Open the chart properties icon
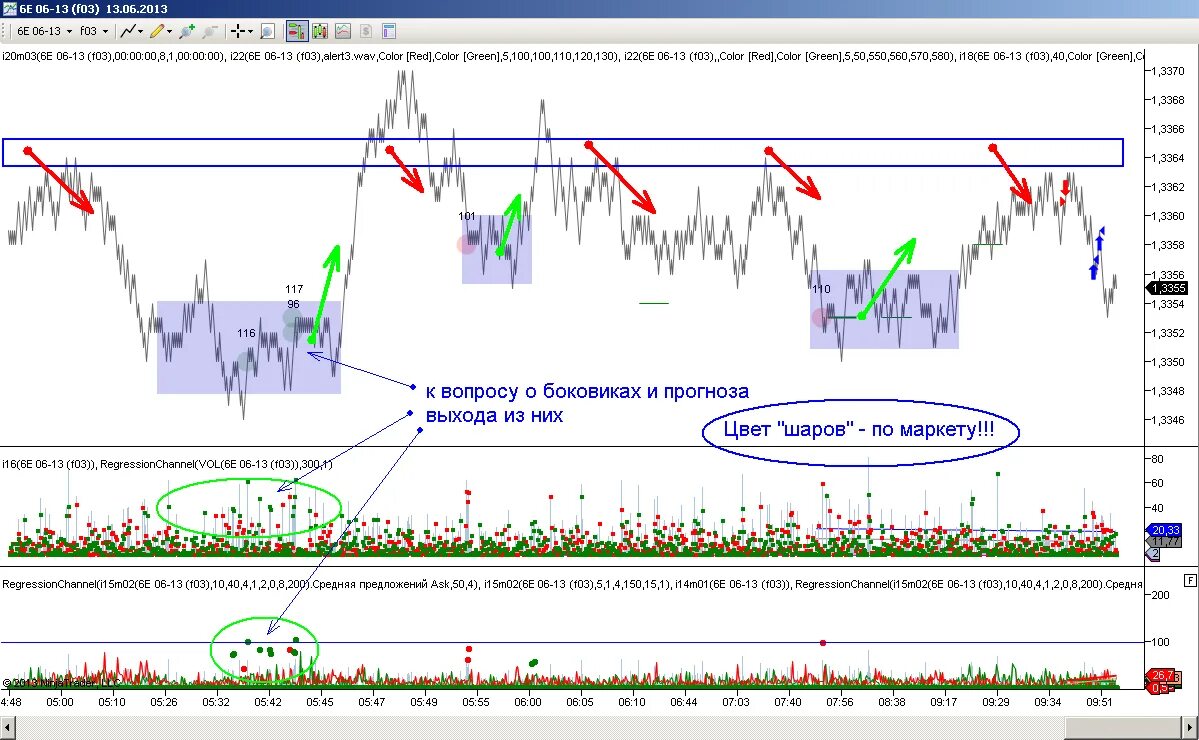Image resolution: width=1199 pixels, height=740 pixels. (x=388, y=31)
